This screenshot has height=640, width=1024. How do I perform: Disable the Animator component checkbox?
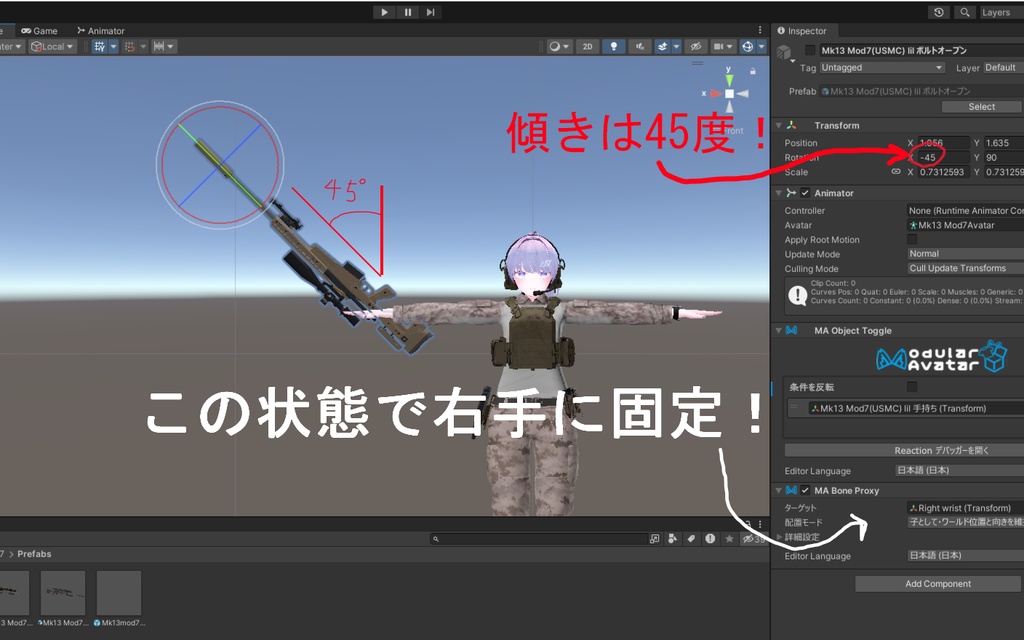click(805, 193)
